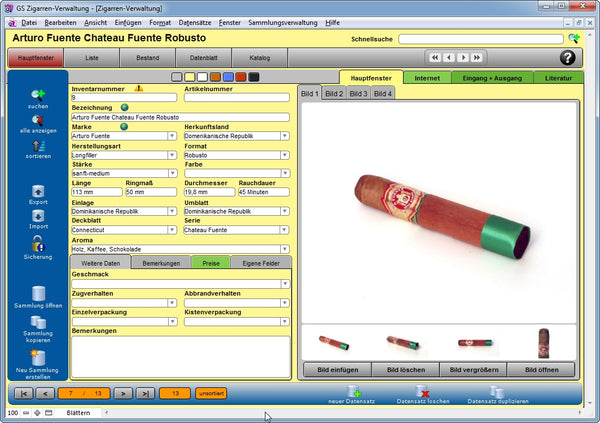Click Bild vergrößern button
This screenshot has width=600, height=423.
[x=474, y=370]
